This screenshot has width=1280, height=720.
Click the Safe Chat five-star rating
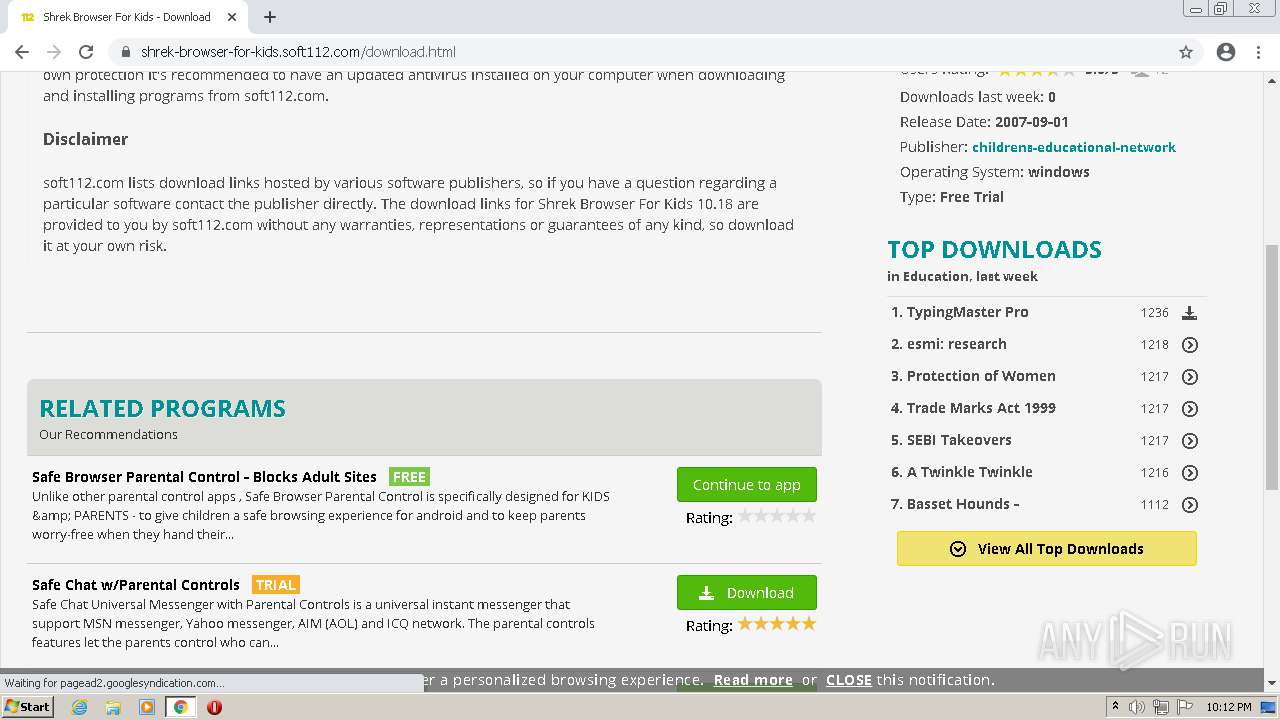pos(777,624)
